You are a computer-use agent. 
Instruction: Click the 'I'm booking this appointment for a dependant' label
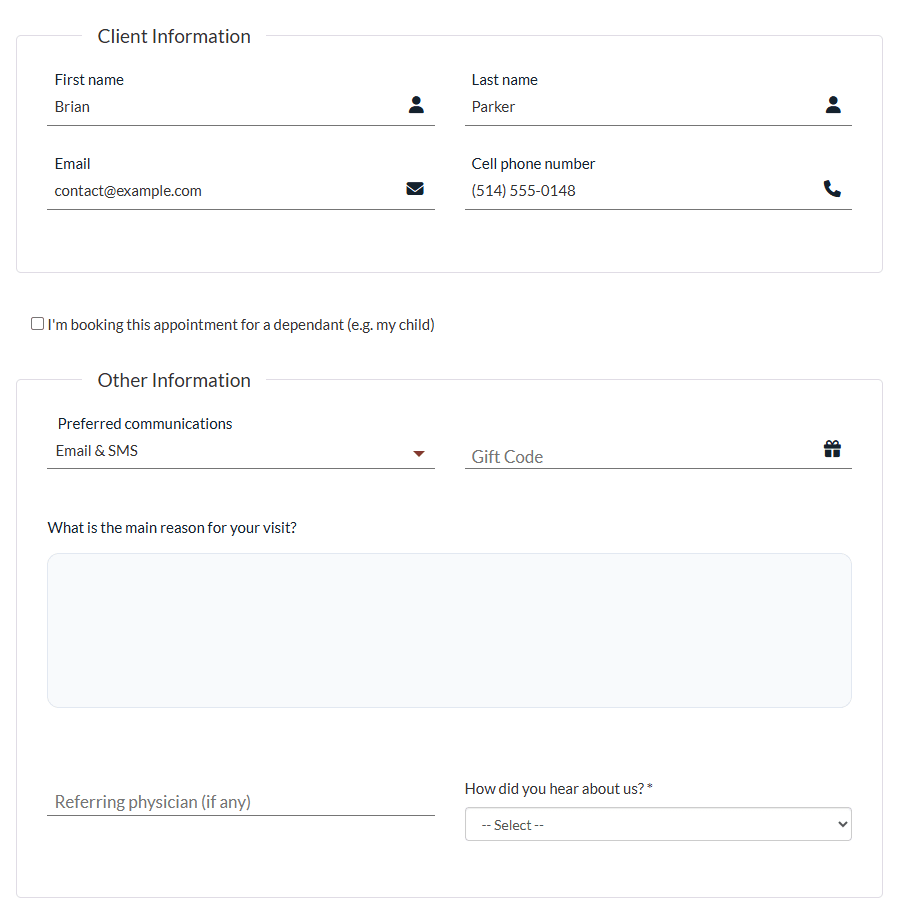point(241,324)
